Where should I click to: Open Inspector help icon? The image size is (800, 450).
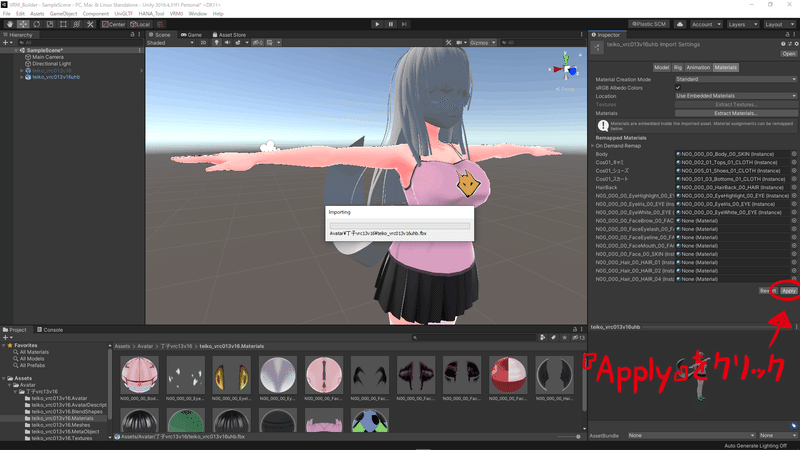tap(783, 44)
